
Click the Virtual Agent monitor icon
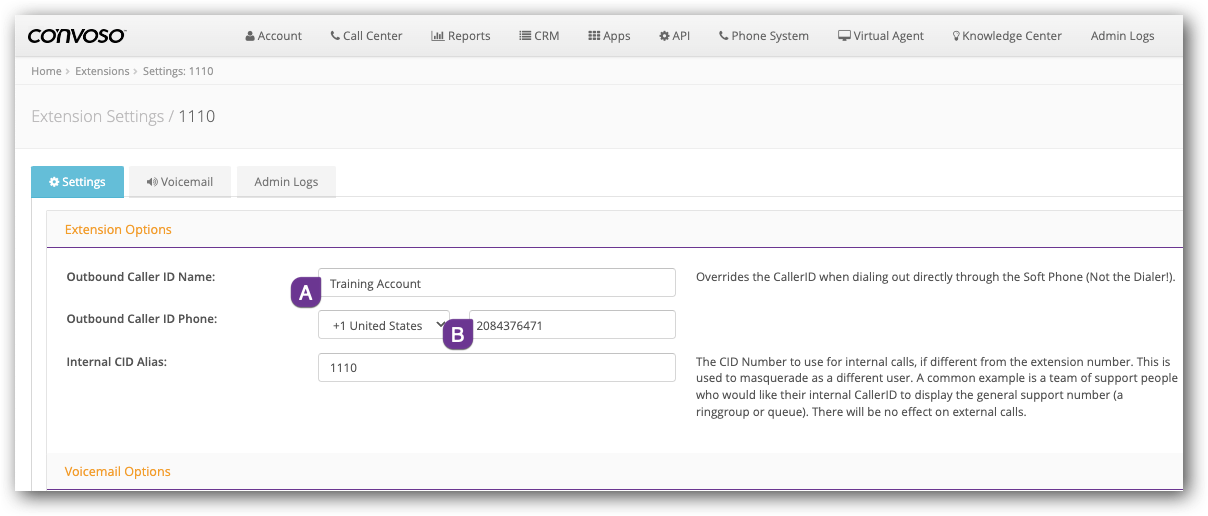coord(844,36)
